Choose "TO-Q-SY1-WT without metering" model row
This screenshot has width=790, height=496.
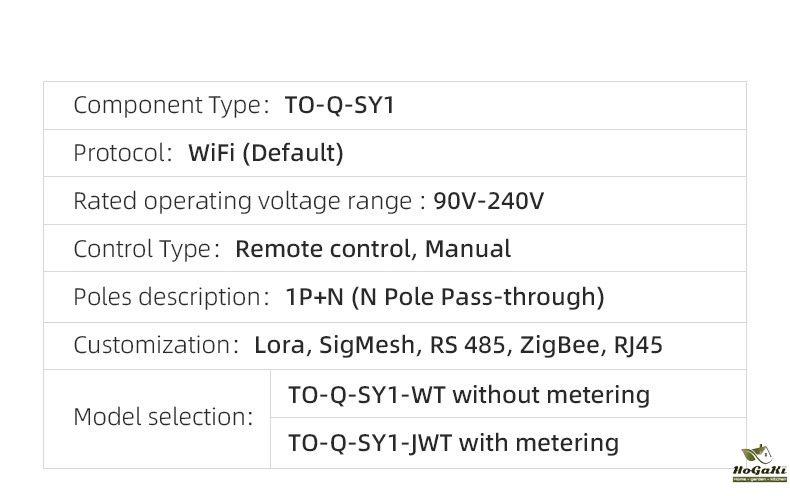point(469,394)
